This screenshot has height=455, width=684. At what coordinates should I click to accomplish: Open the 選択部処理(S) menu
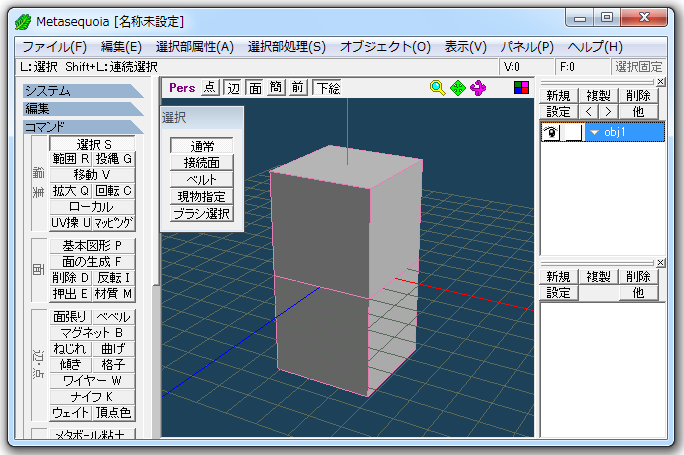click(287, 47)
